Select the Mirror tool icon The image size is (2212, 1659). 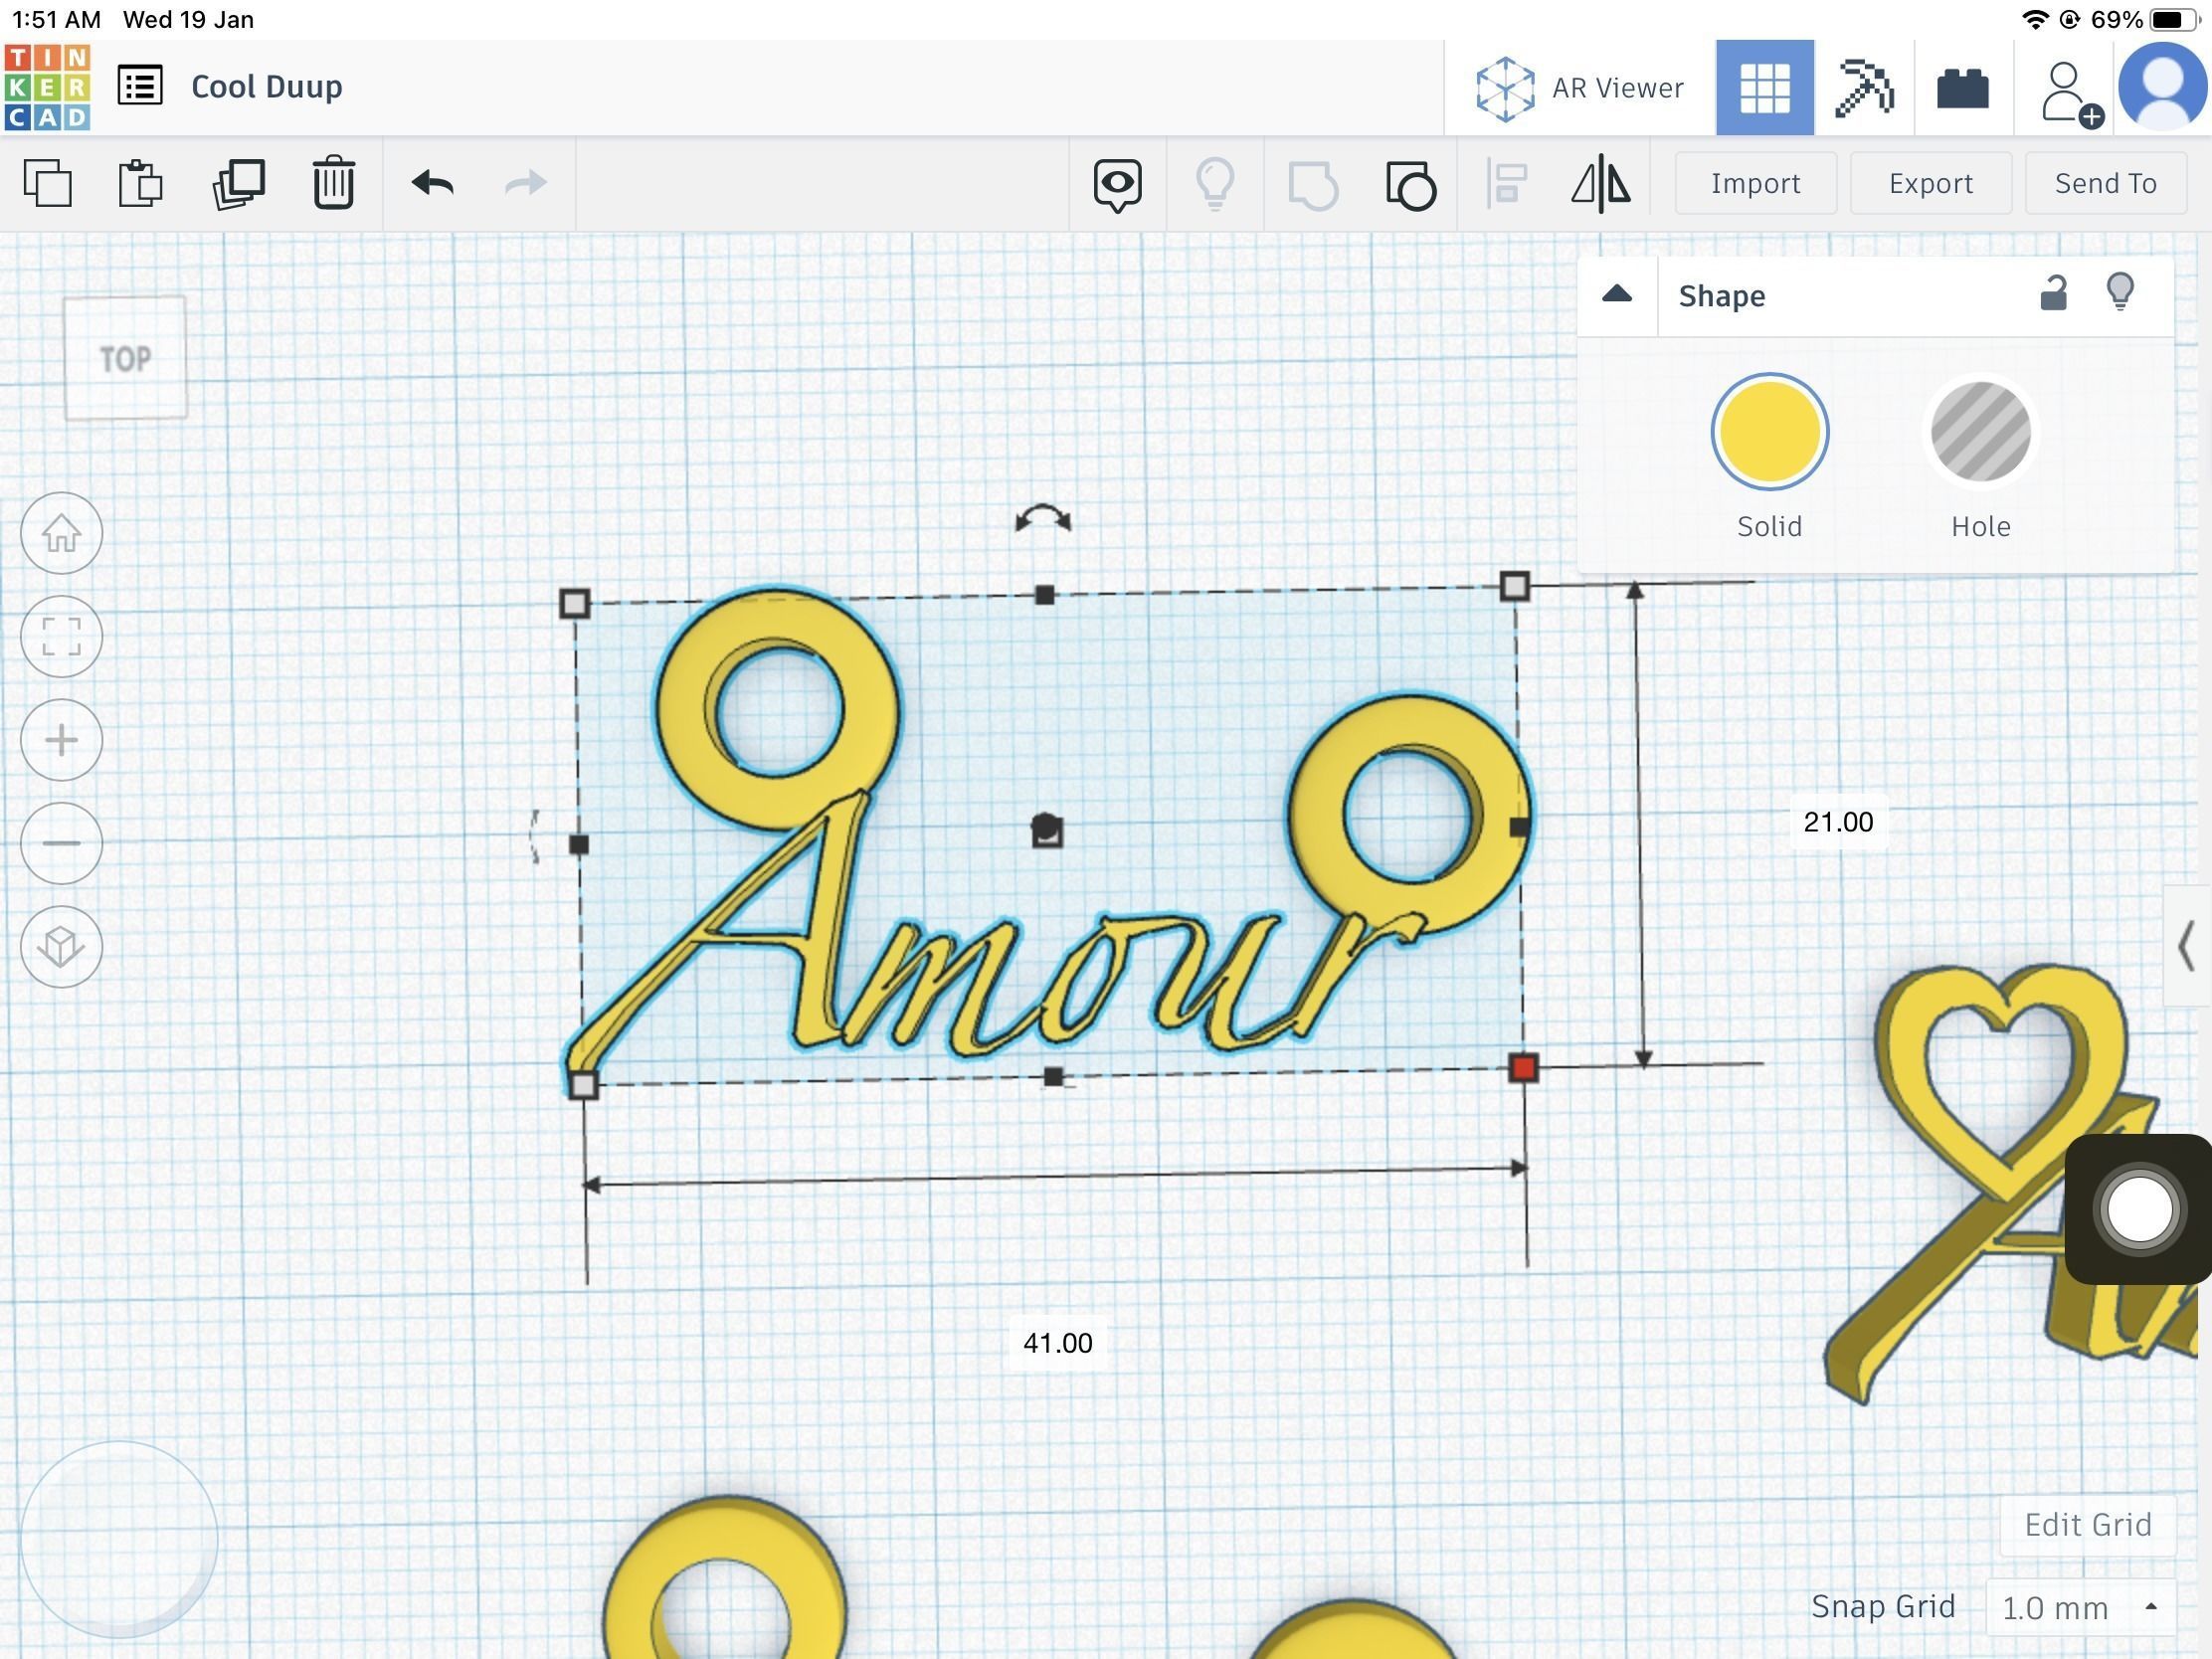click(x=1600, y=184)
